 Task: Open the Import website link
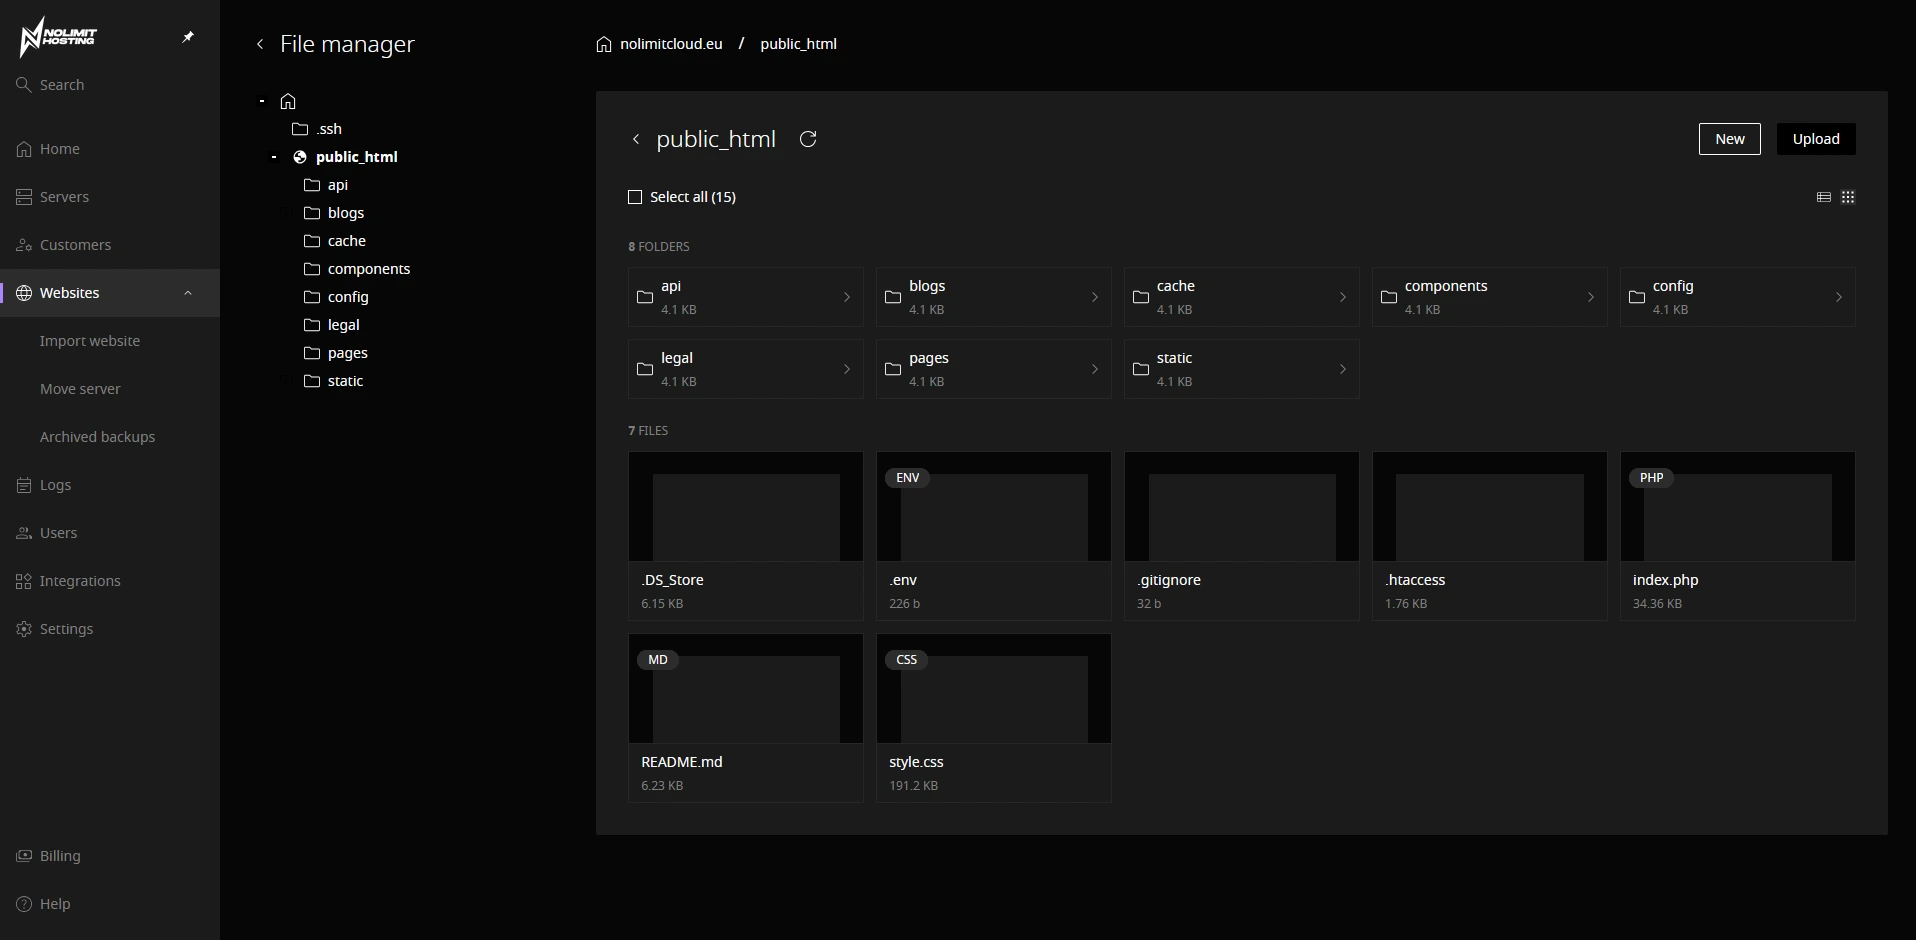point(90,341)
